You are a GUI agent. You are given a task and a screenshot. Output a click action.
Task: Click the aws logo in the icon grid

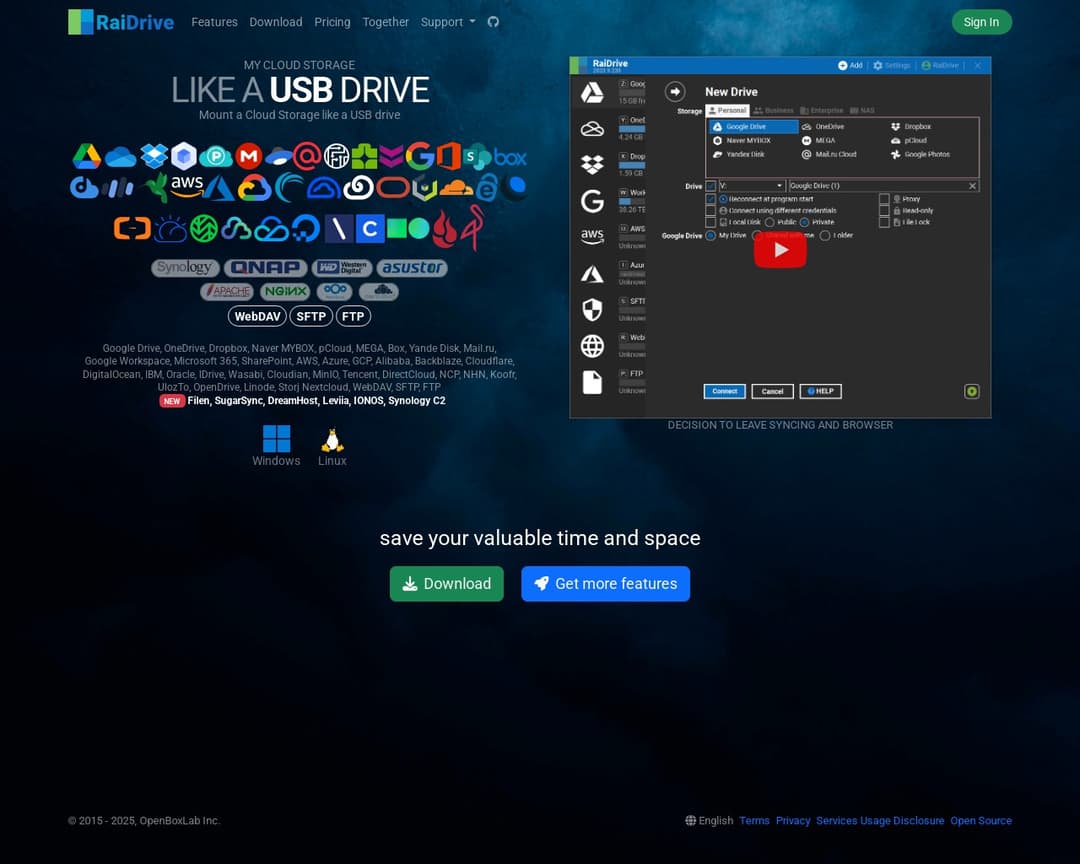187,186
